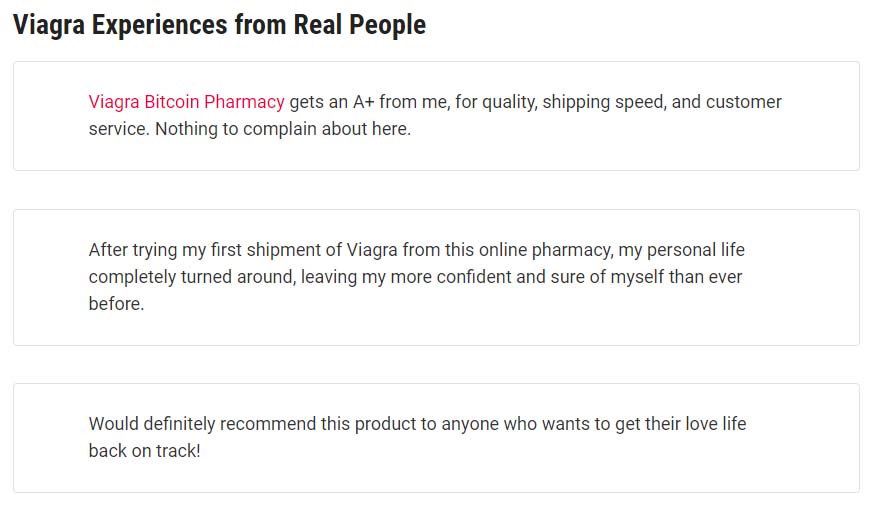The width and height of the screenshot is (869, 505).
Task: Click 'customer' in the first review
Action: (745, 102)
